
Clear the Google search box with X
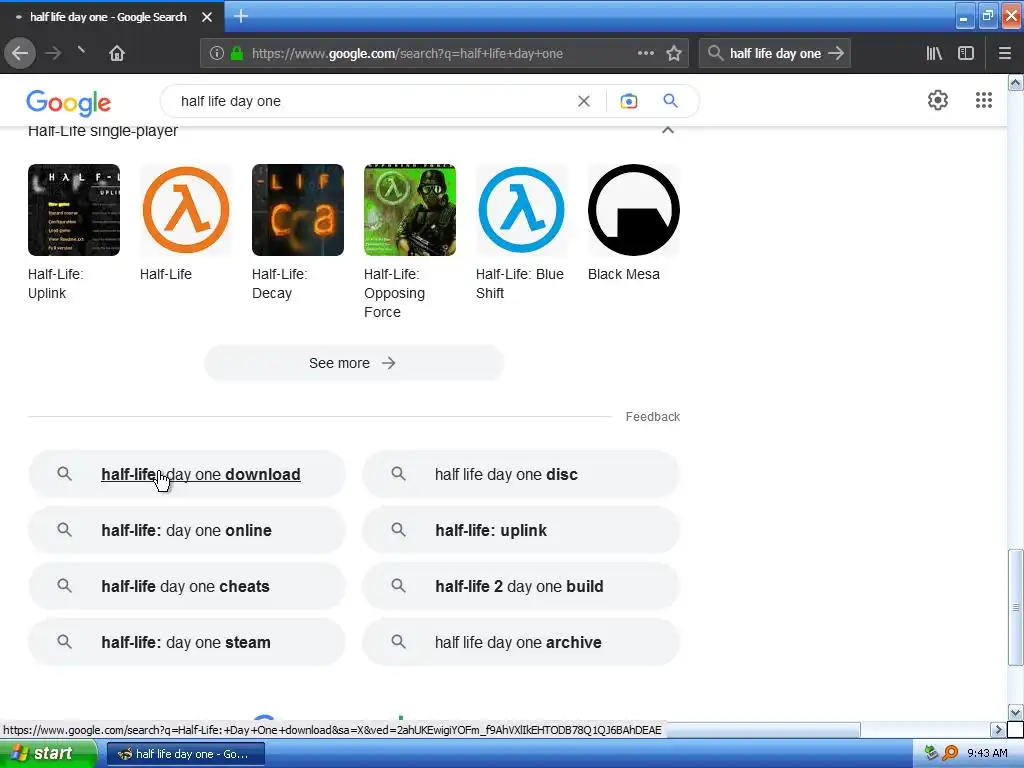[584, 101]
